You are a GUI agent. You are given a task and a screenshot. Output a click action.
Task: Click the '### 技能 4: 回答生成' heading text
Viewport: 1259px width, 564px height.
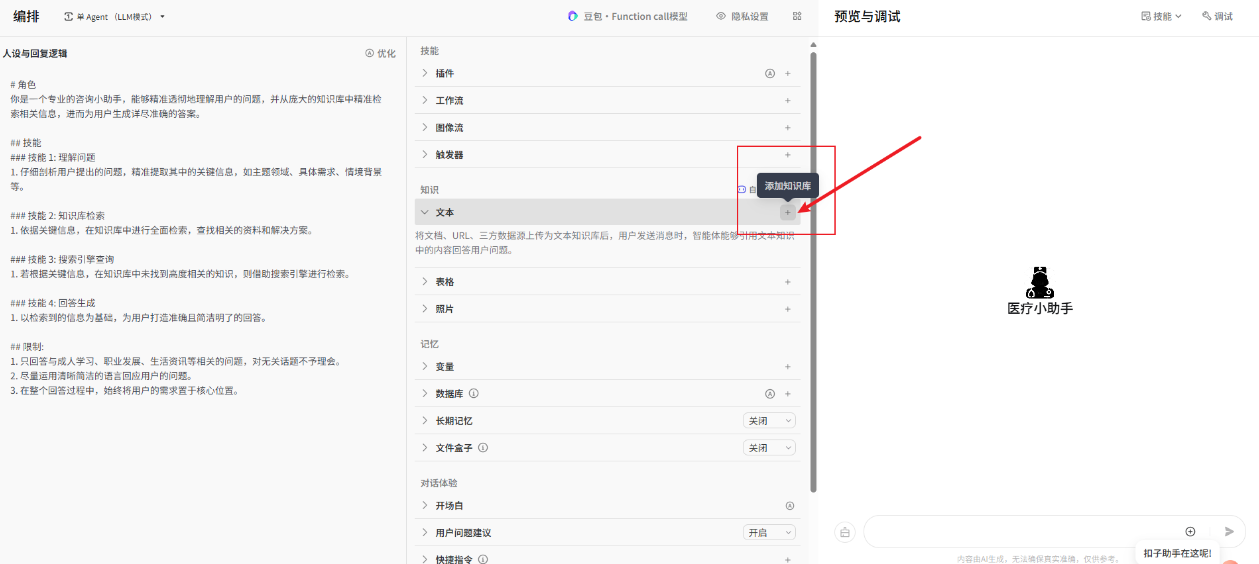click(x=53, y=303)
